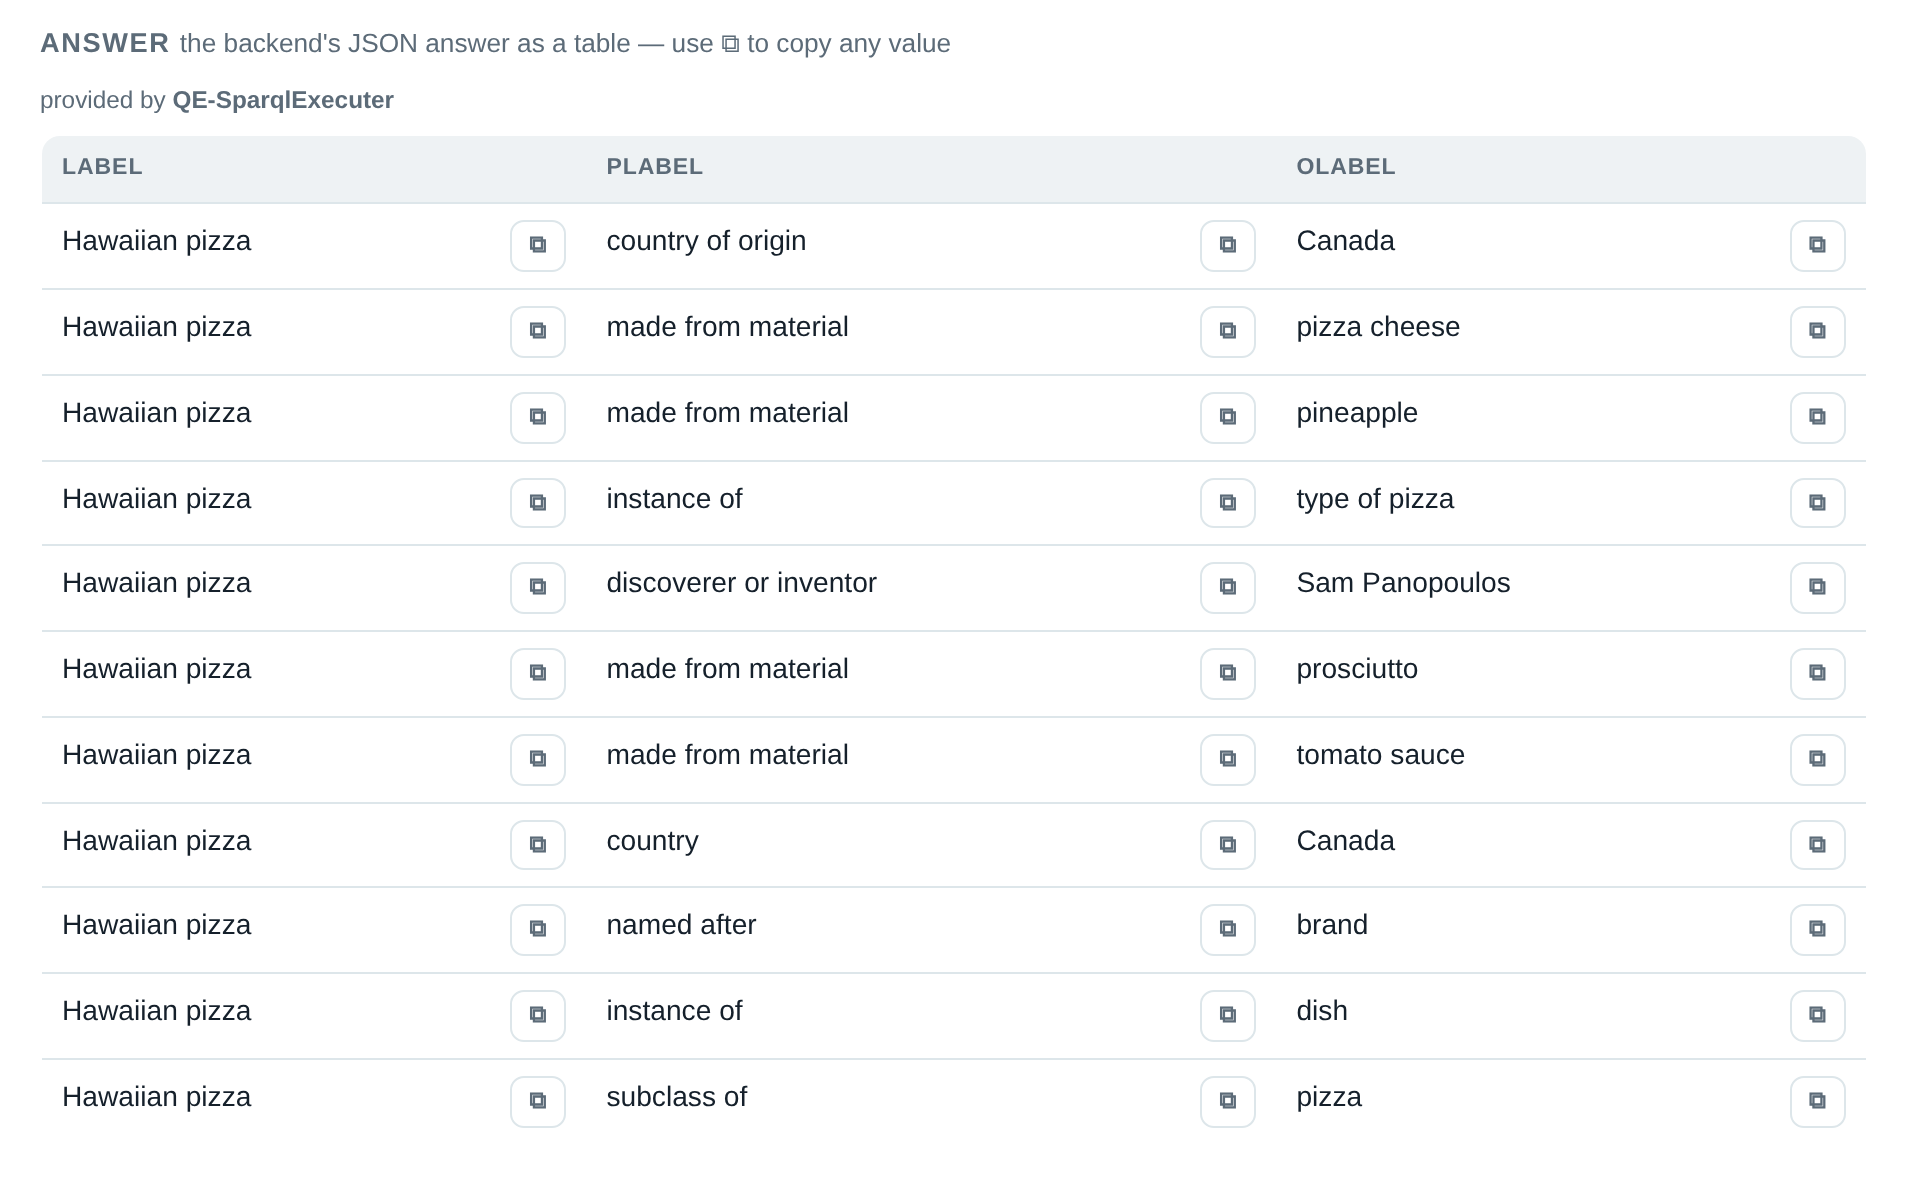Copy 'made from material' plabel in pizza cheese row
1908x1186 pixels.
tap(1228, 331)
